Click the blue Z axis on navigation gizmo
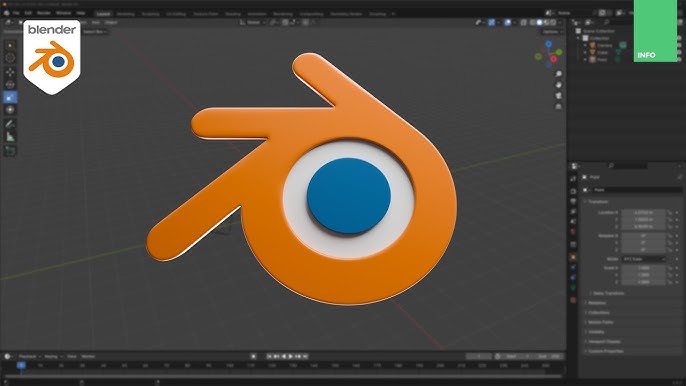This screenshot has height=386, width=686. pyautogui.click(x=549, y=44)
